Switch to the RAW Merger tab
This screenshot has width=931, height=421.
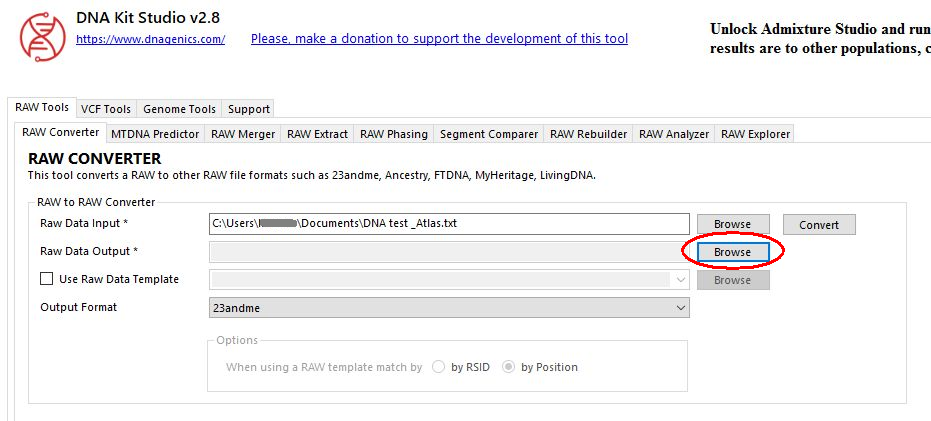tap(243, 134)
